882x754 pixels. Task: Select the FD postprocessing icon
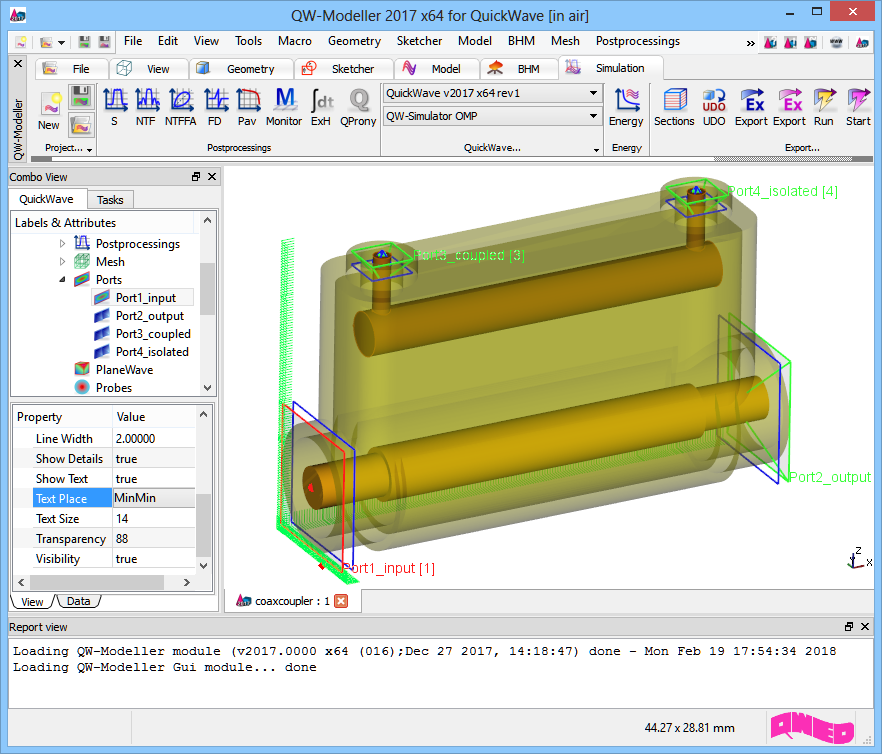click(x=215, y=106)
